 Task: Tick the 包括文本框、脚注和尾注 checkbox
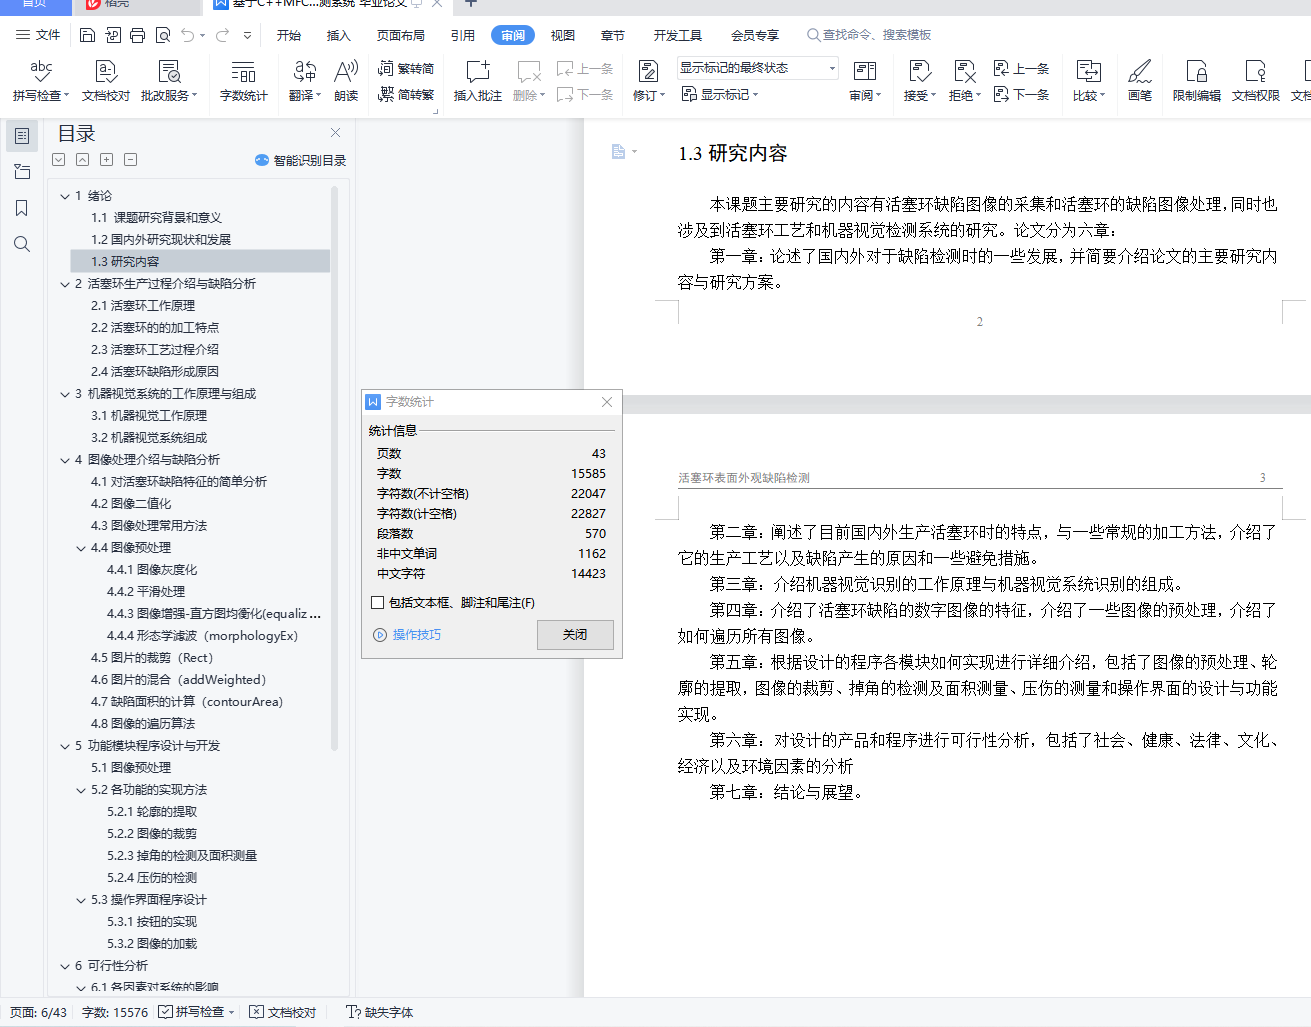[x=377, y=603]
